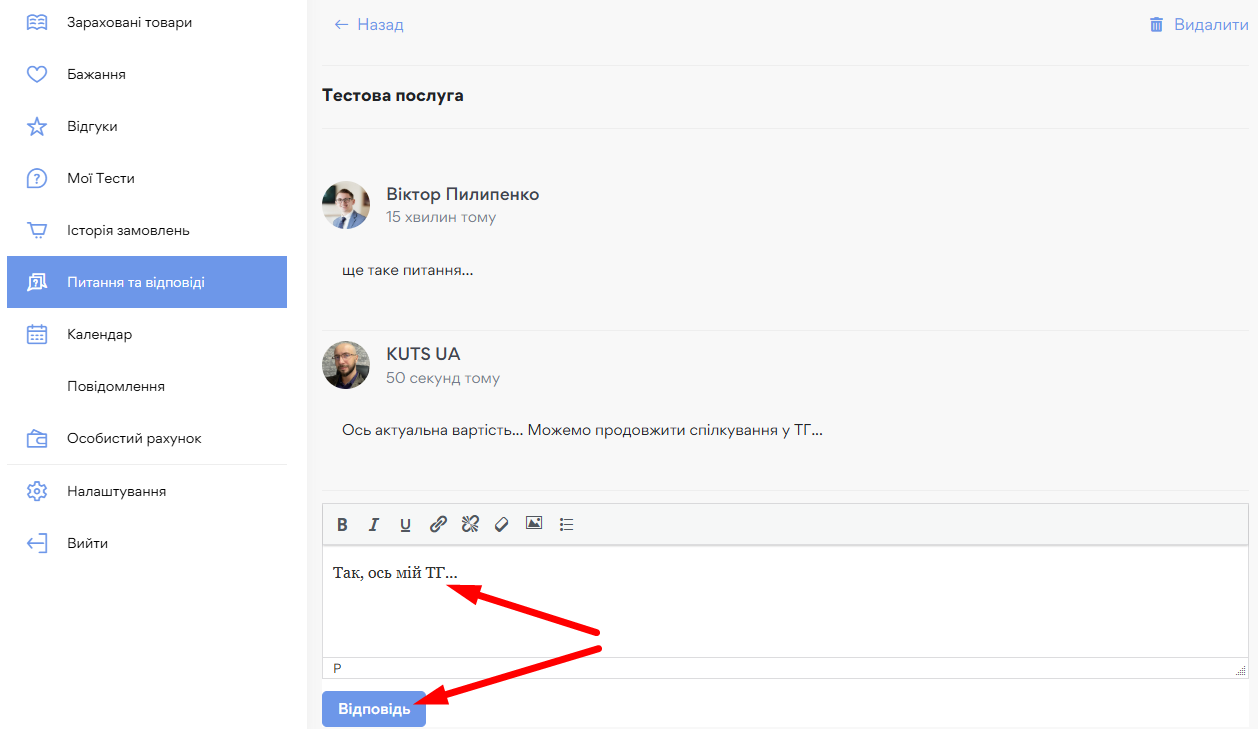Remove link using the unlink icon
Image resolution: width=1258 pixels, height=729 pixels.
pos(470,524)
